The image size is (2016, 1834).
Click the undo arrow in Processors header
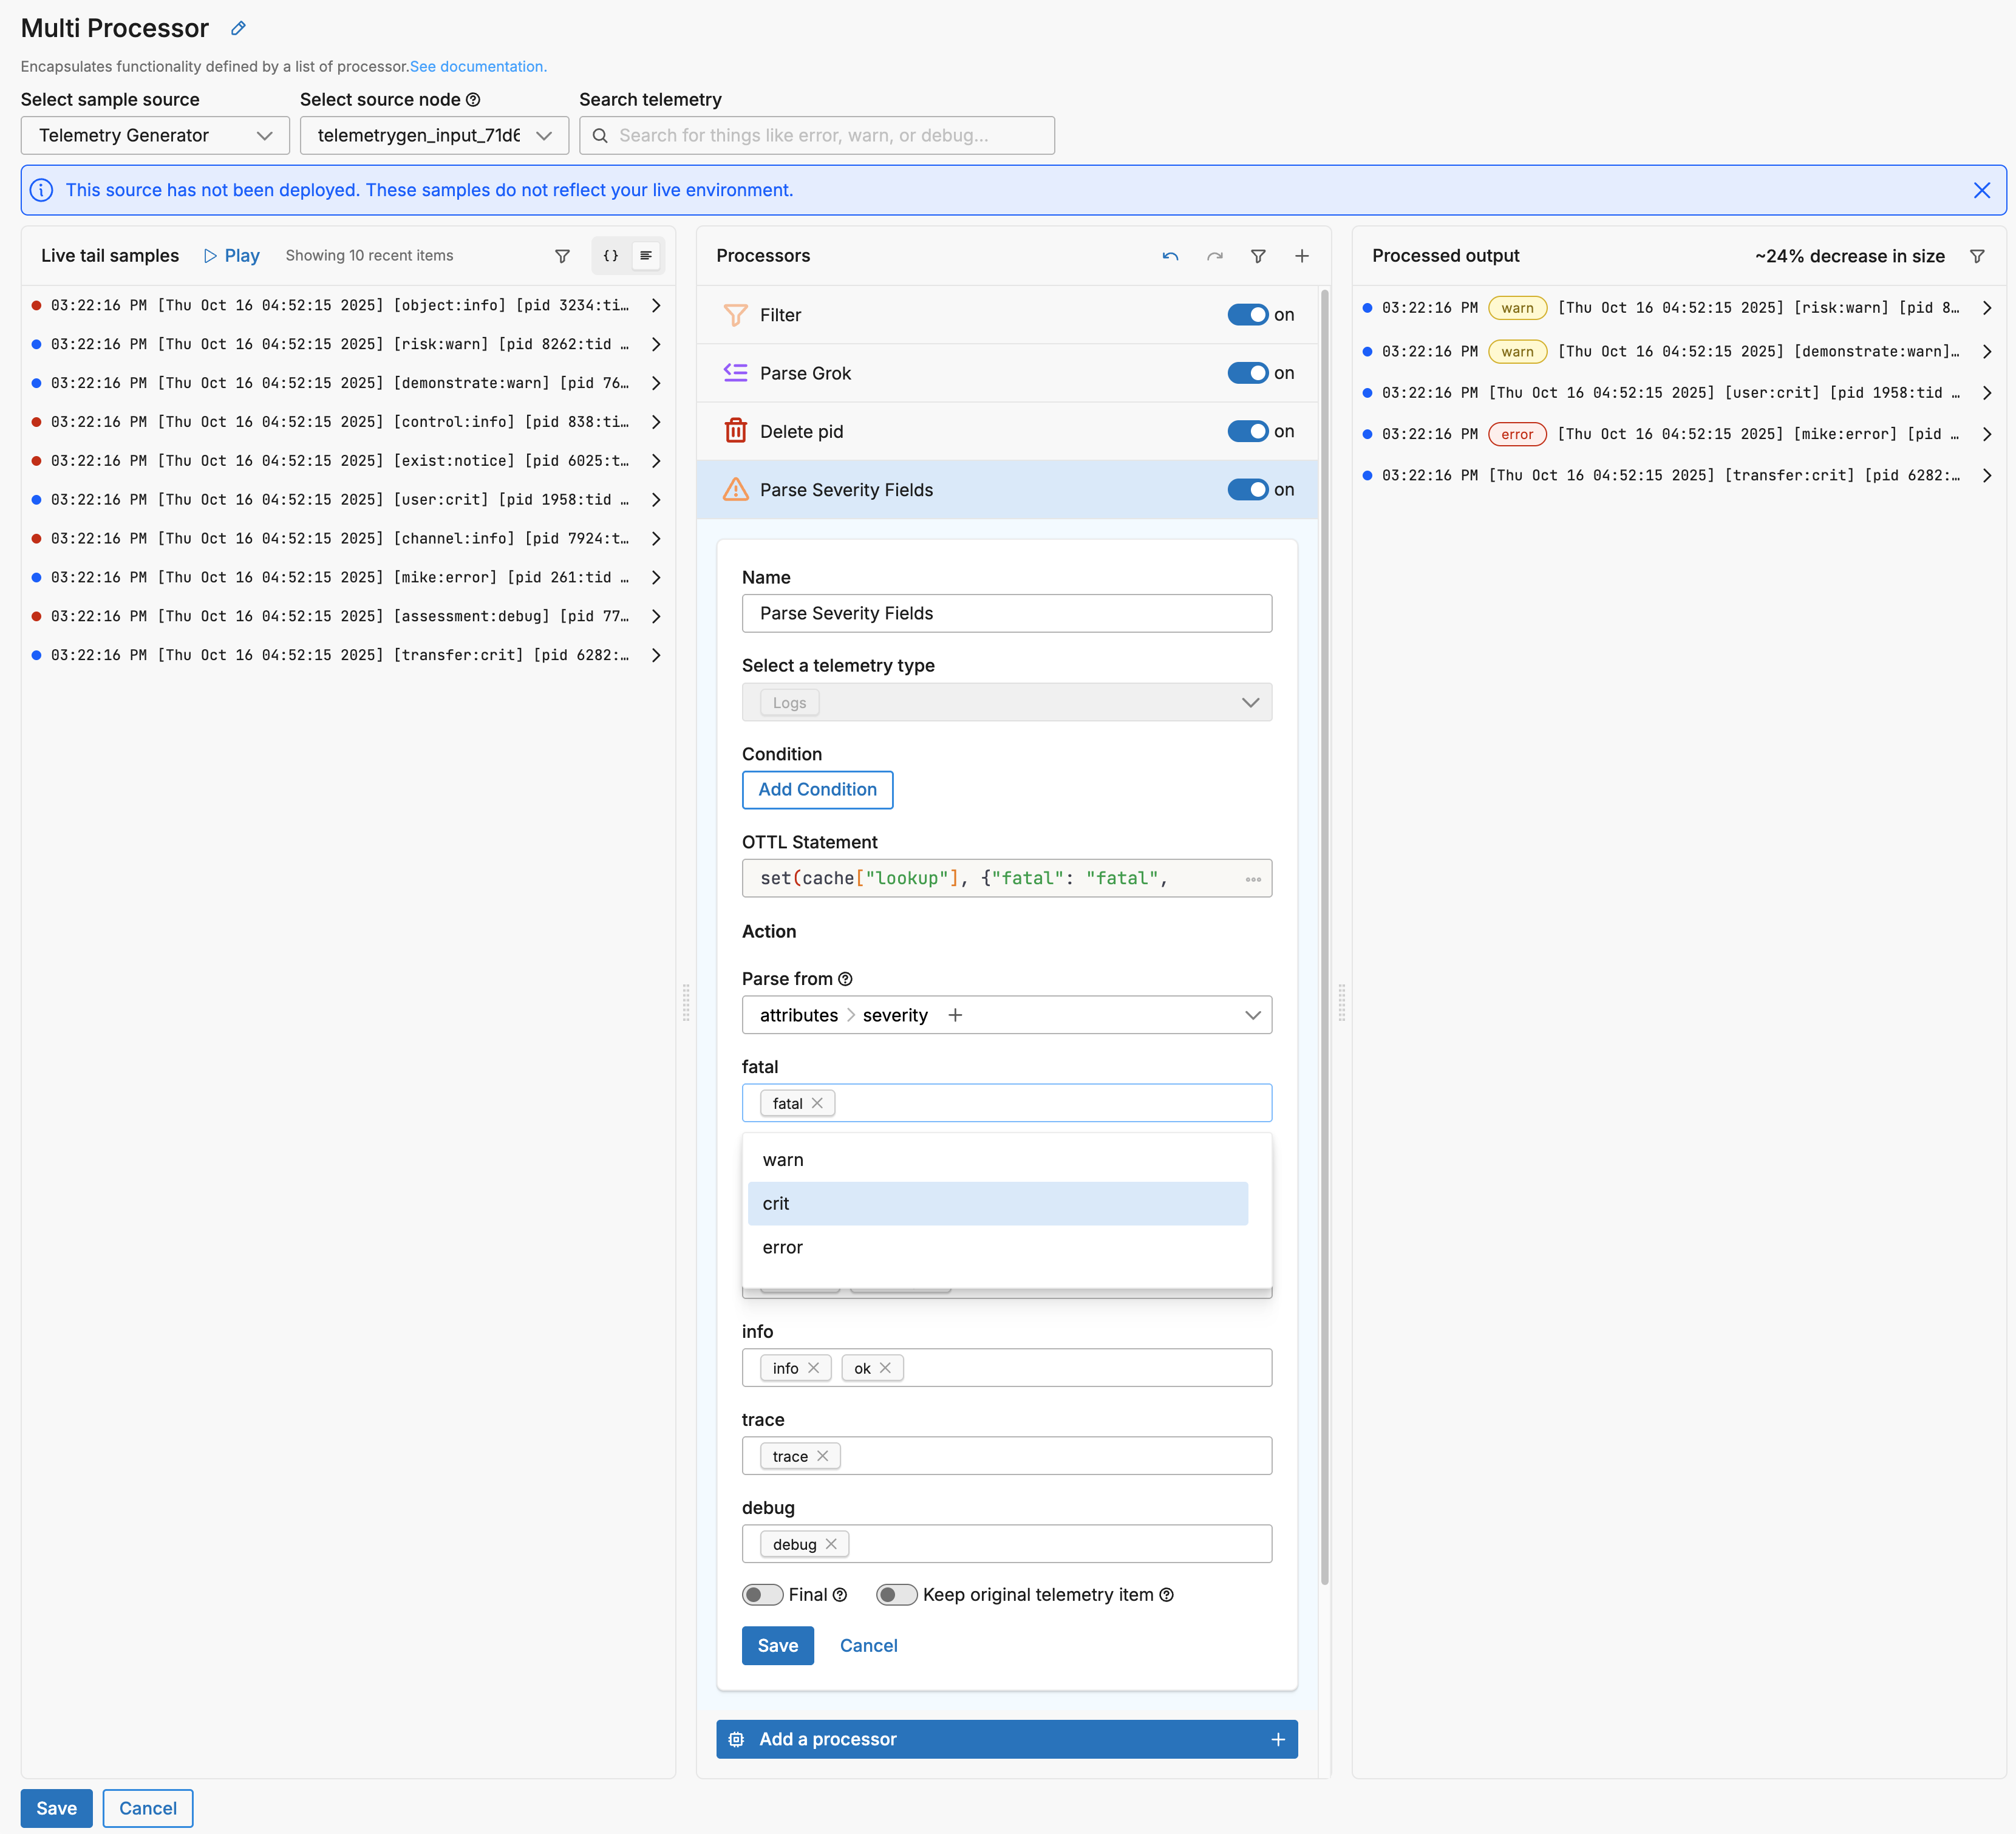tap(1170, 256)
